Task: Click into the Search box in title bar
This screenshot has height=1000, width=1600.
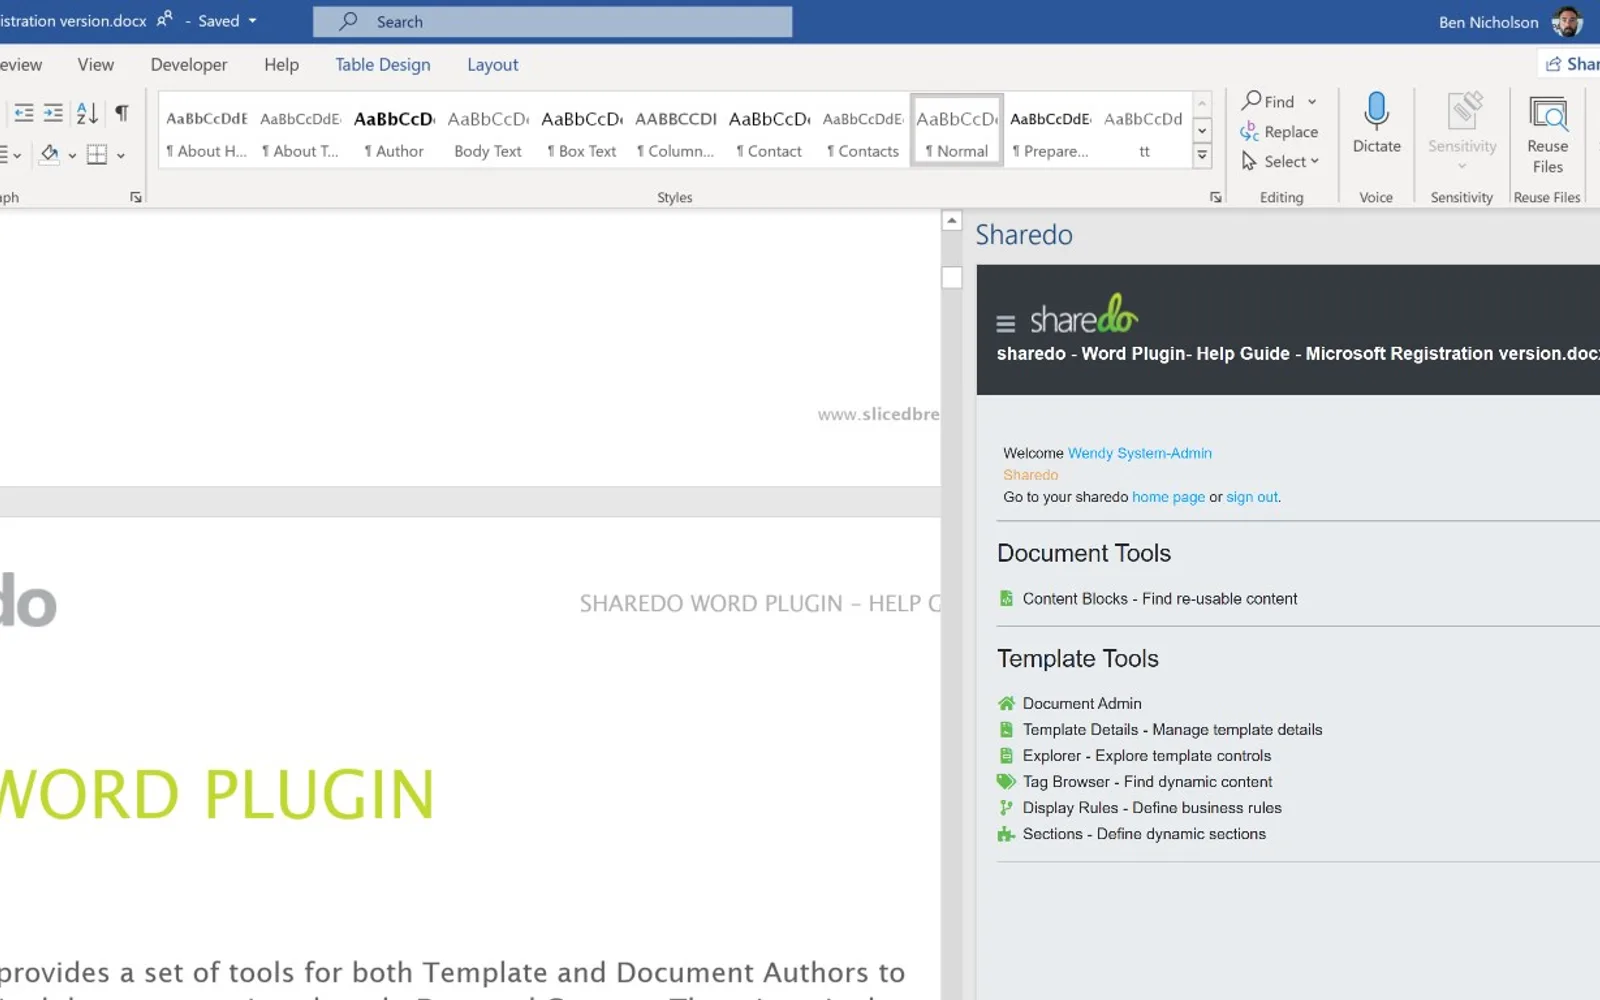Action: 552,21
